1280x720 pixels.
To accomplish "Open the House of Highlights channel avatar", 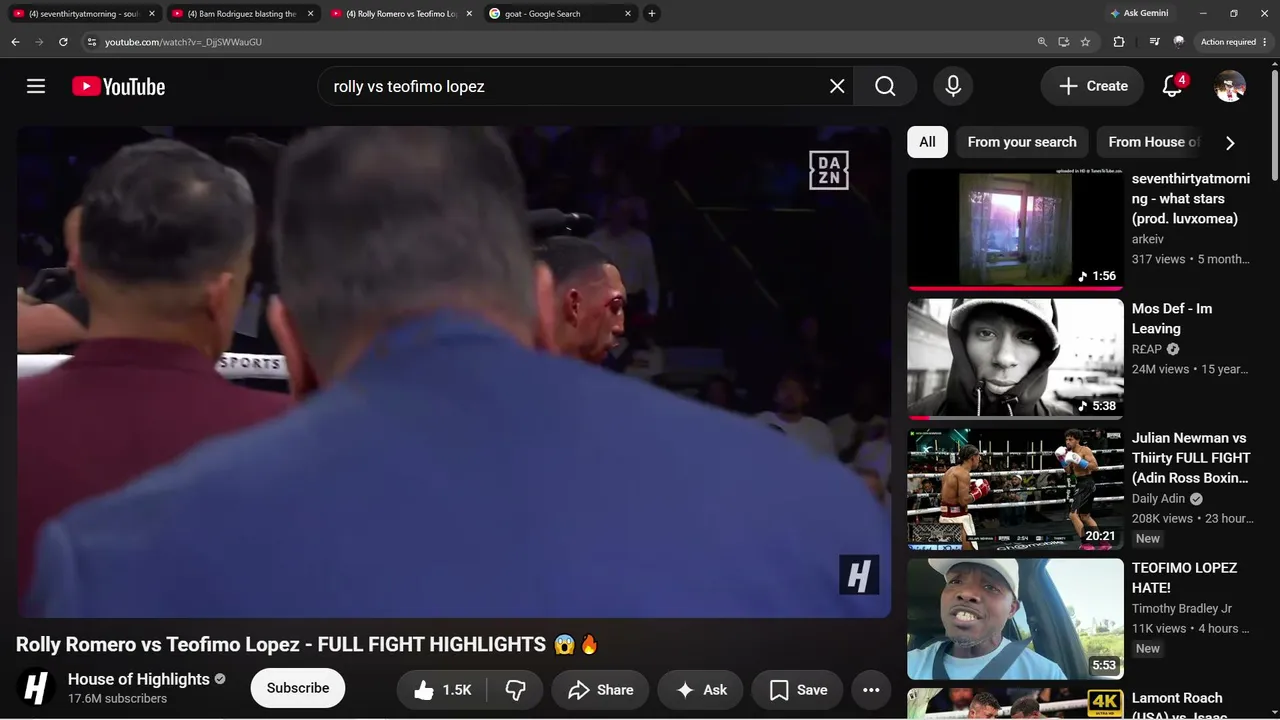I will [36, 688].
